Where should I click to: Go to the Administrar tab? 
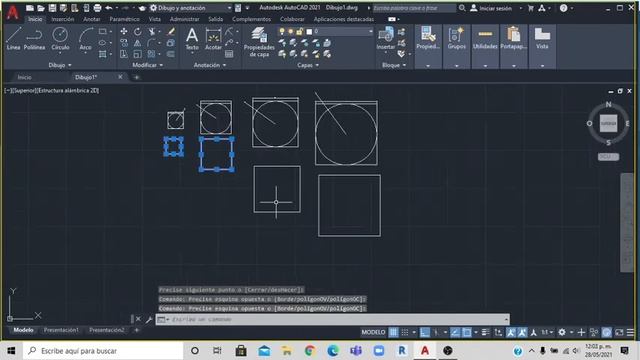[184, 19]
